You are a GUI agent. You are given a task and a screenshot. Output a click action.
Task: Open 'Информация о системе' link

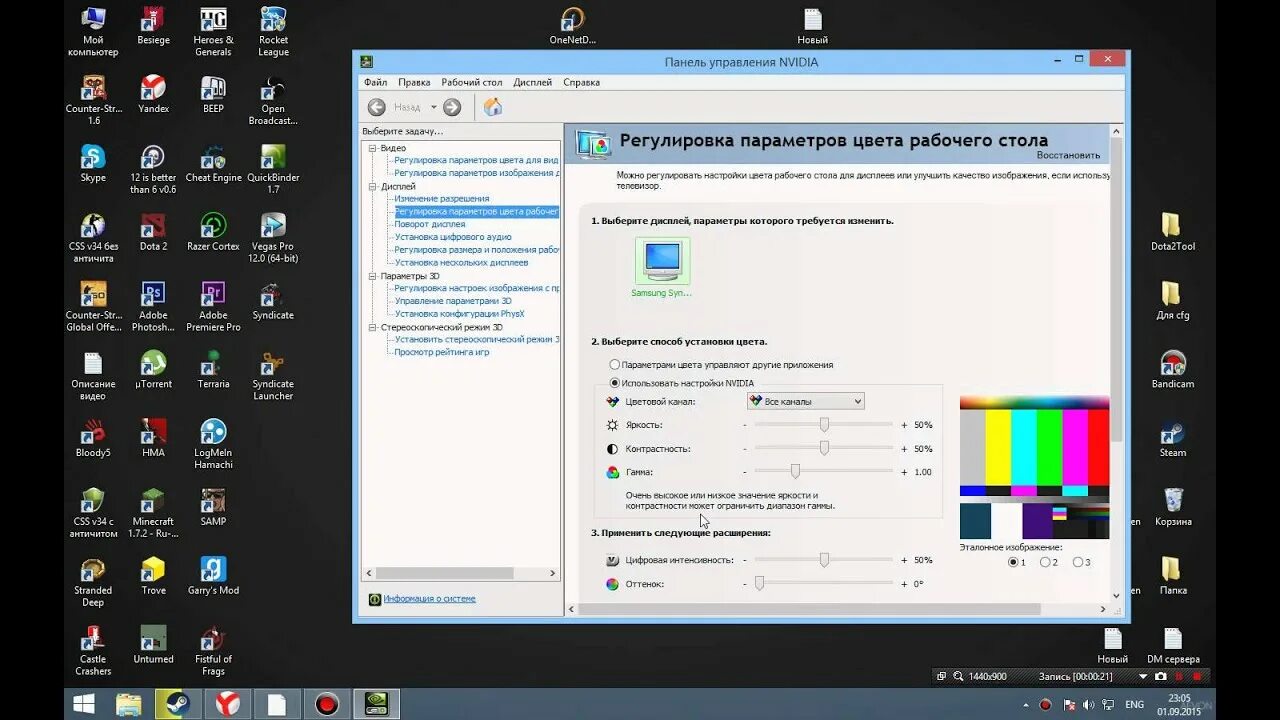pos(429,599)
